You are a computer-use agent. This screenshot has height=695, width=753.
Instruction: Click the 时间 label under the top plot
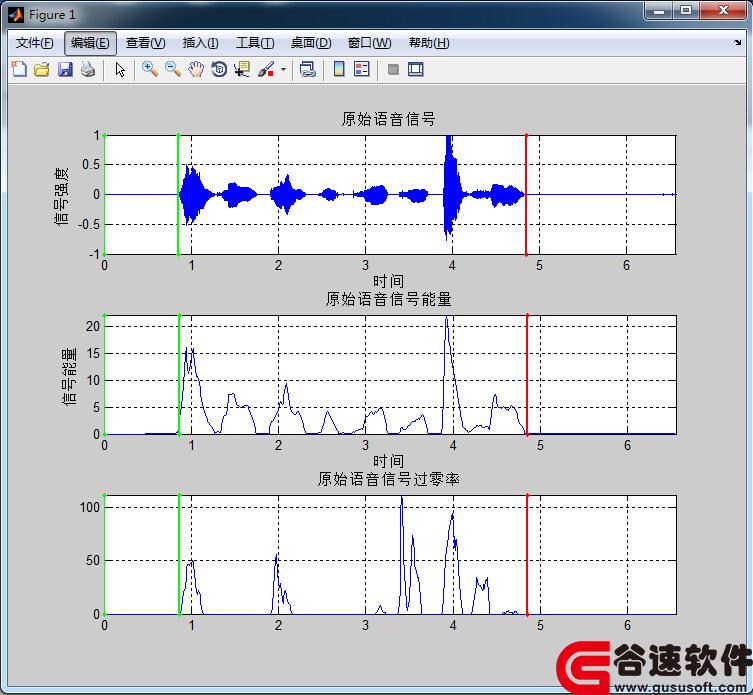(x=389, y=281)
